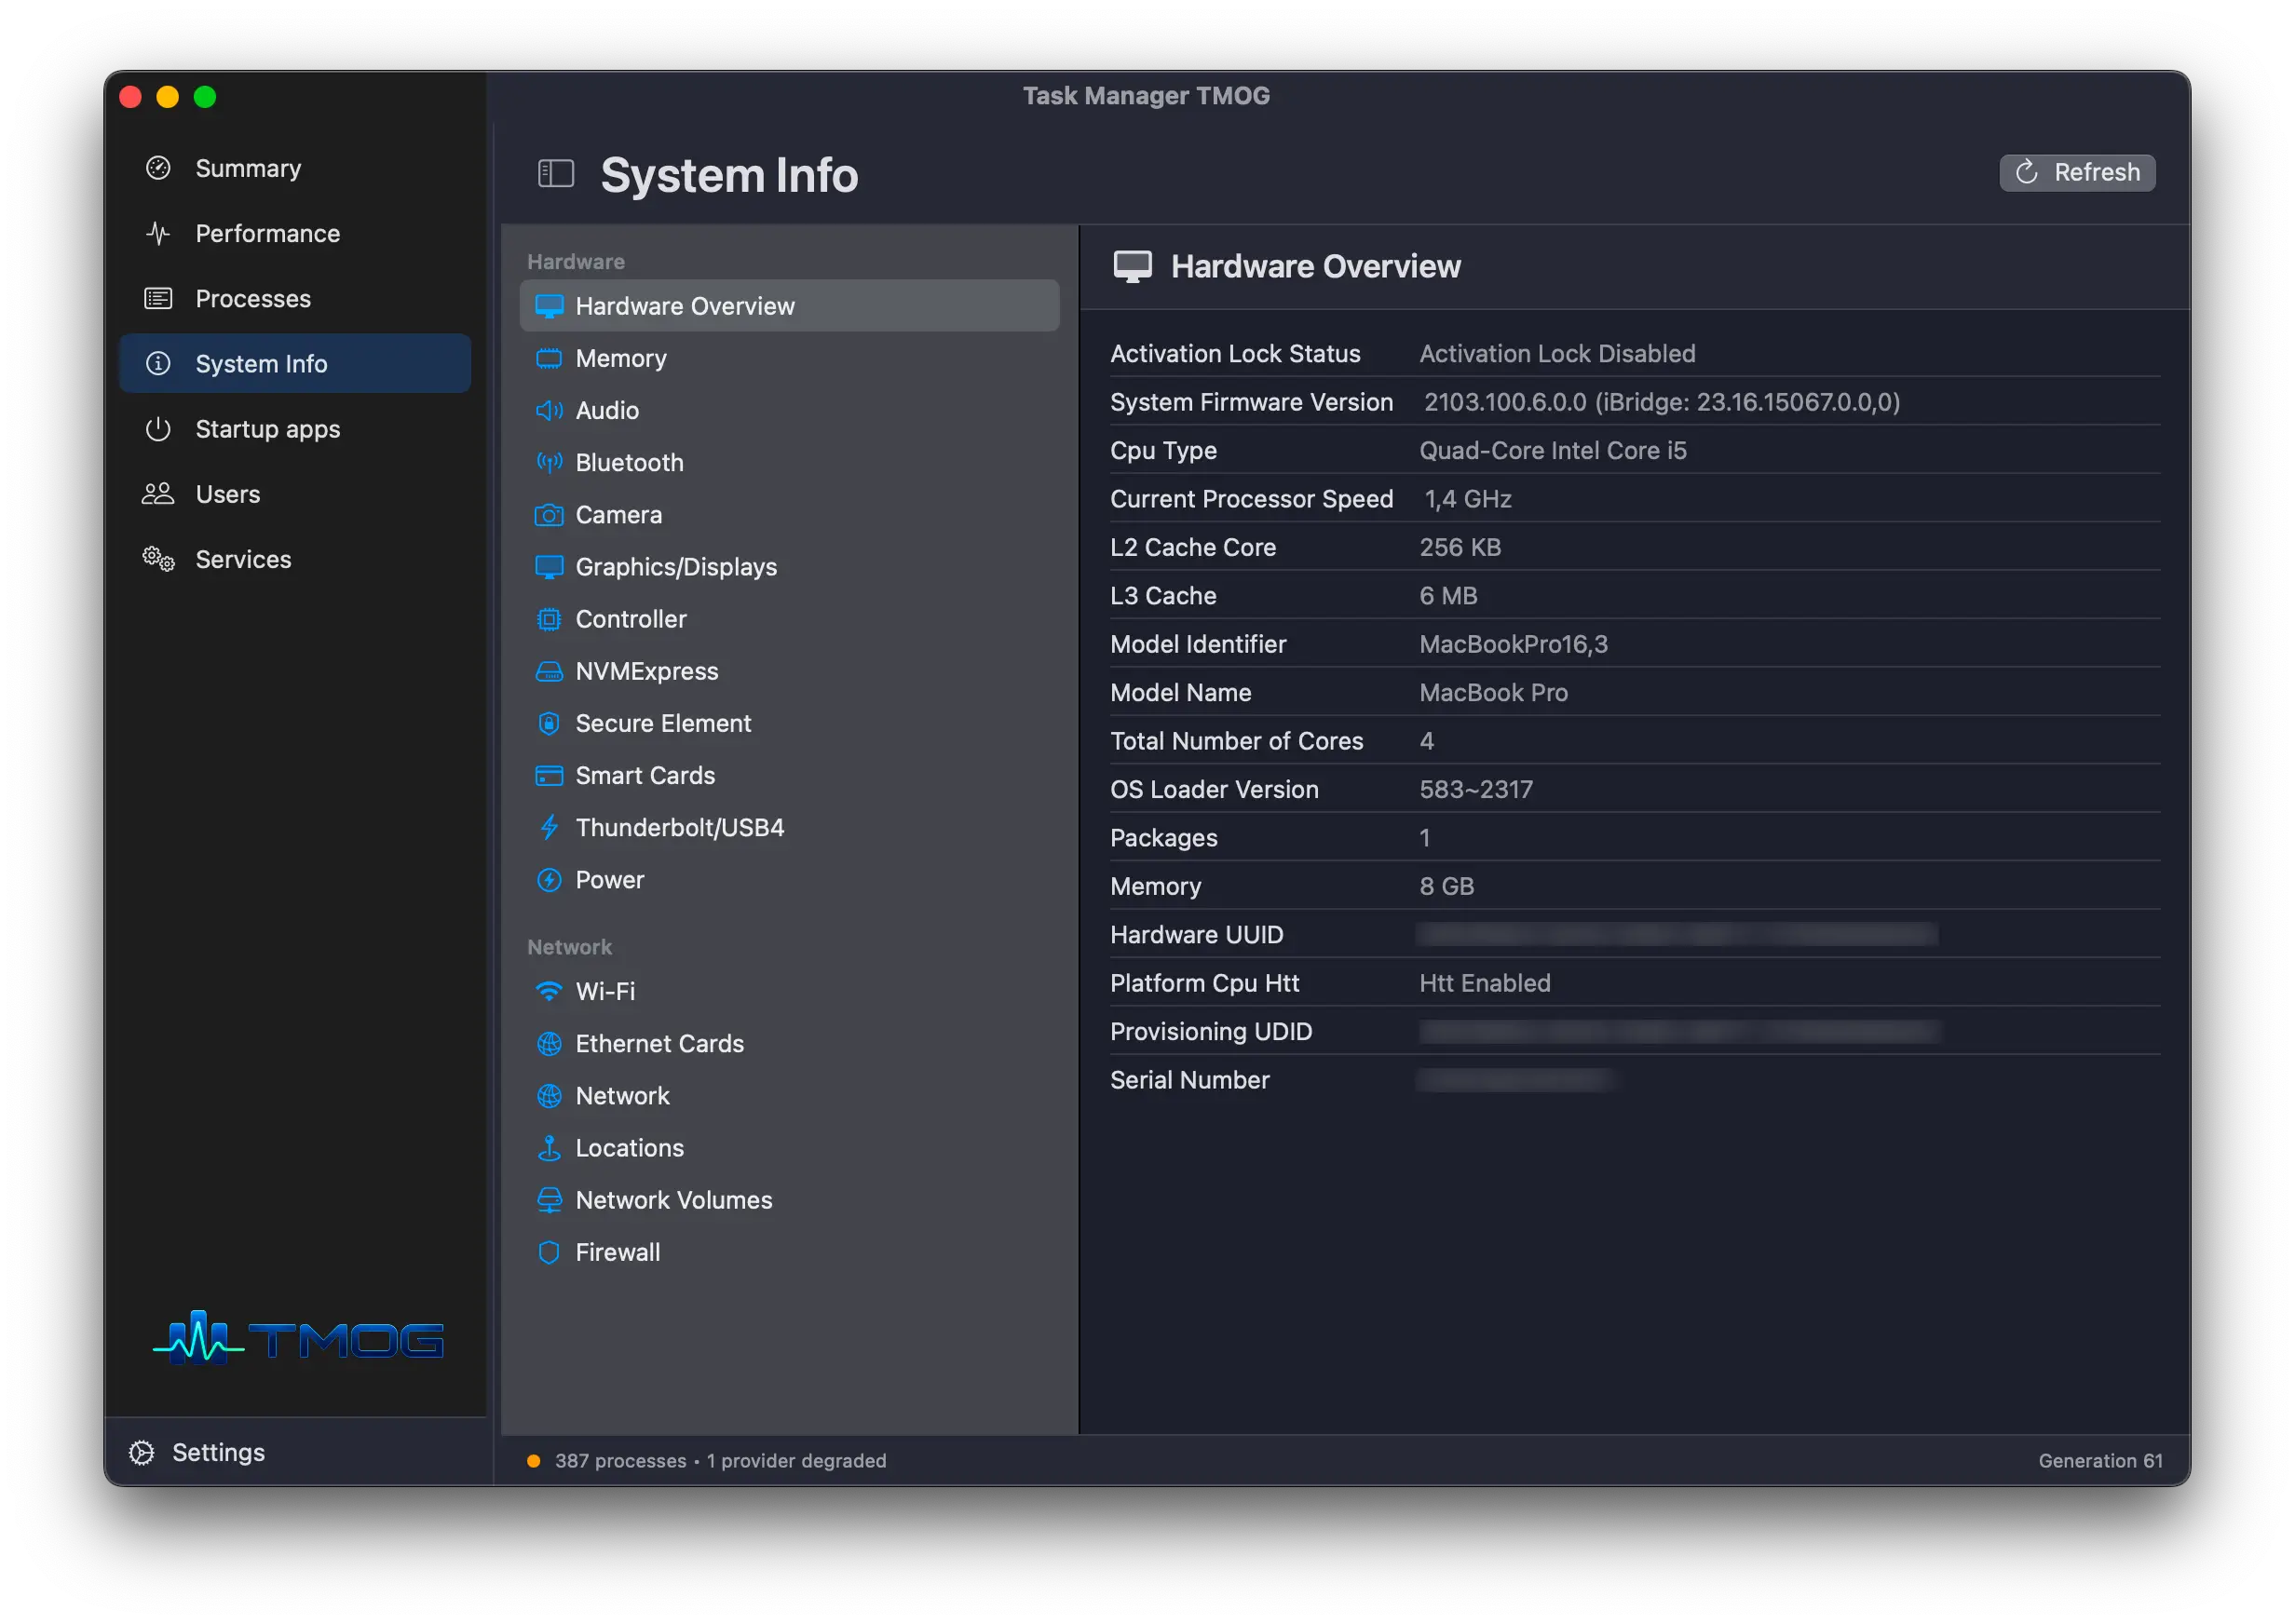Viewport: 2295px width, 1624px height.
Task: Open the Summary section
Action: (x=295, y=168)
